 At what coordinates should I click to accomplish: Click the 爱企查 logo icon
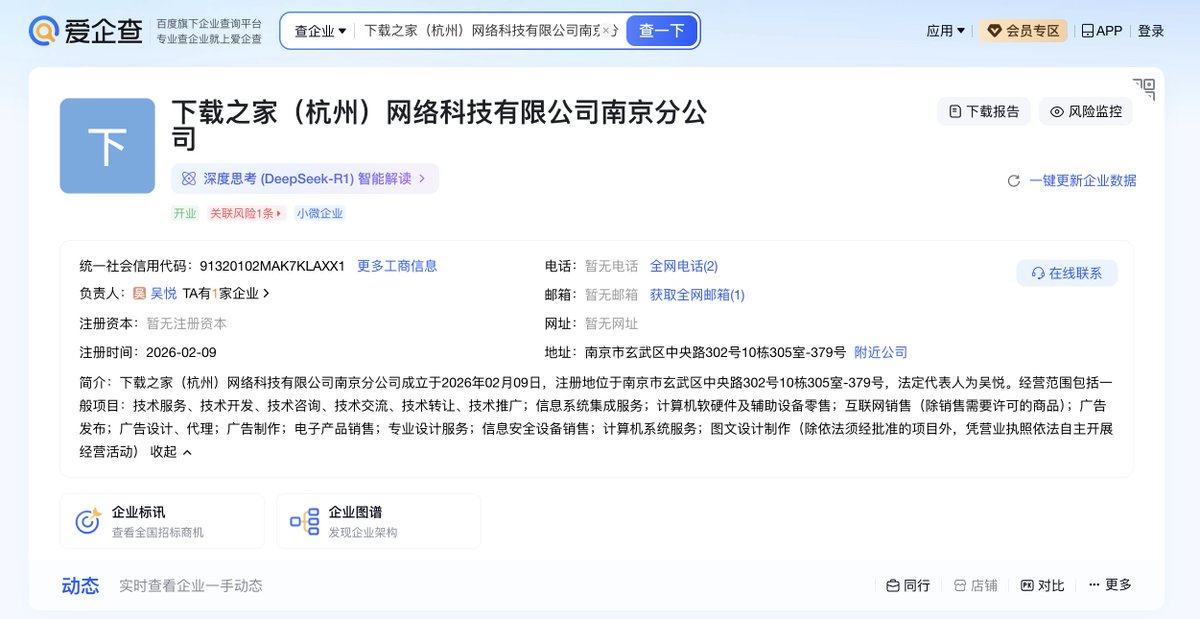44,31
